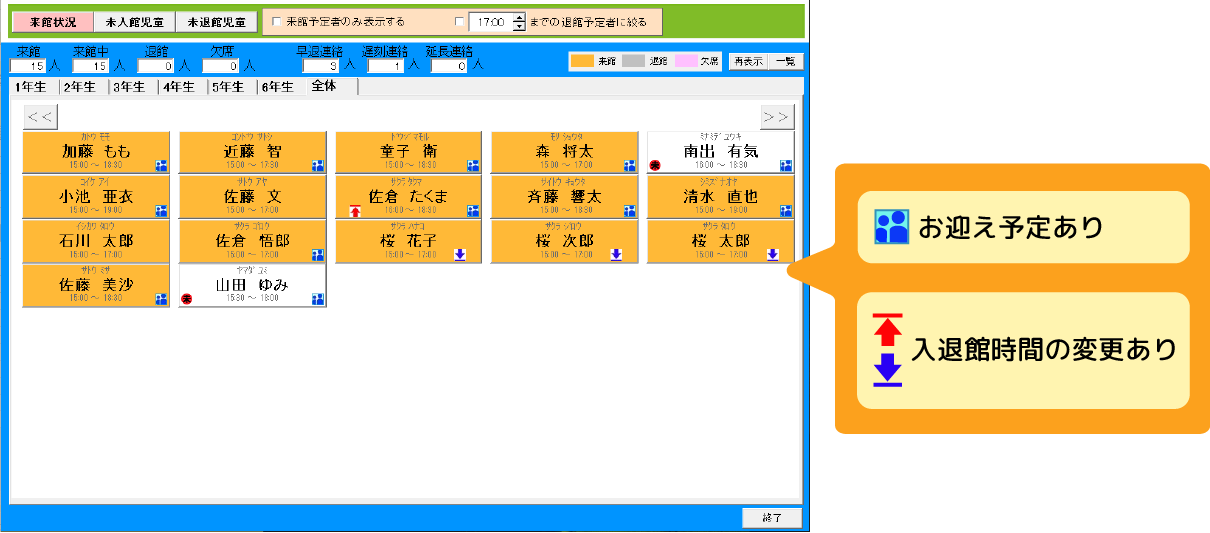Click pickup icon on 小池 亜衣 card
This screenshot has width=1210, height=533.
click(161, 211)
